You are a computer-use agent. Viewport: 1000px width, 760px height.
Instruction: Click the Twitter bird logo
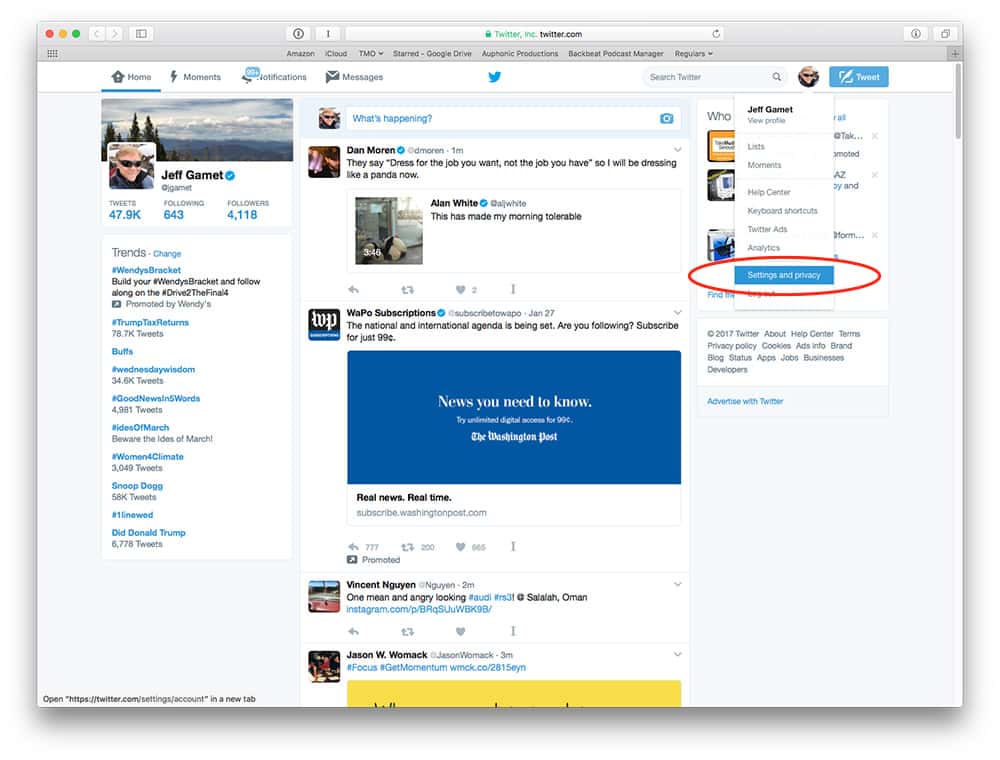coord(494,77)
